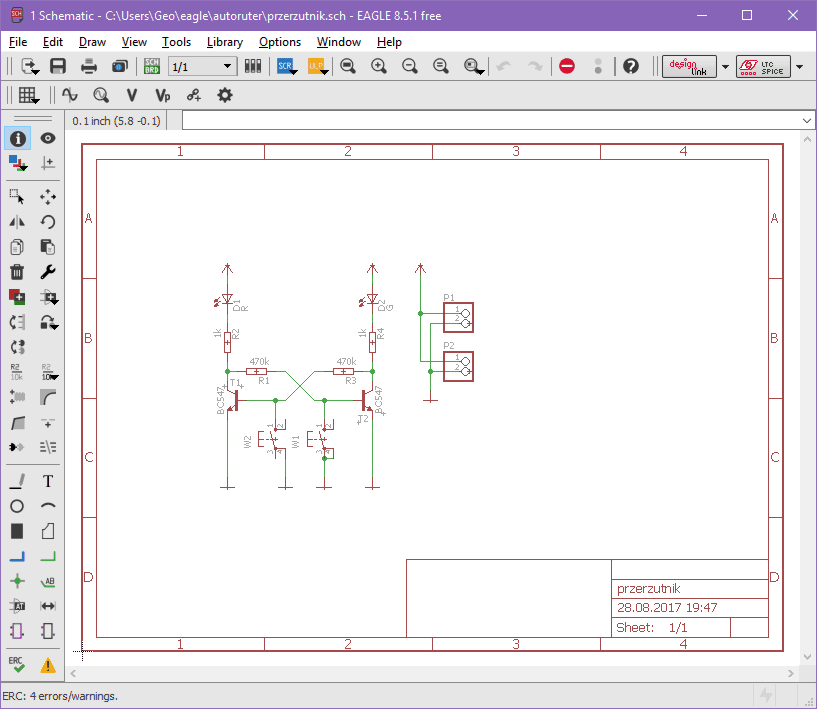The image size is (817, 709).
Task: Select the Junction tool with green dot
Action: (x=17, y=581)
